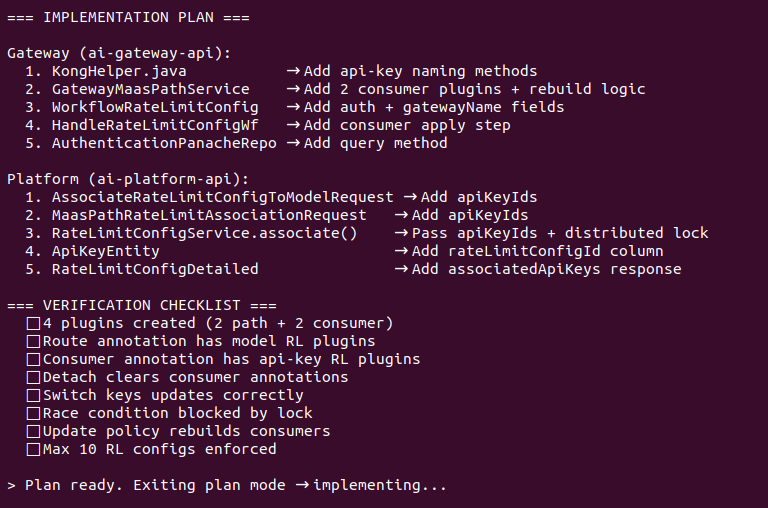The height and width of the screenshot is (508, 768).
Task: Click the arrow after GatewayMaasPathService
Action: coord(293,89)
